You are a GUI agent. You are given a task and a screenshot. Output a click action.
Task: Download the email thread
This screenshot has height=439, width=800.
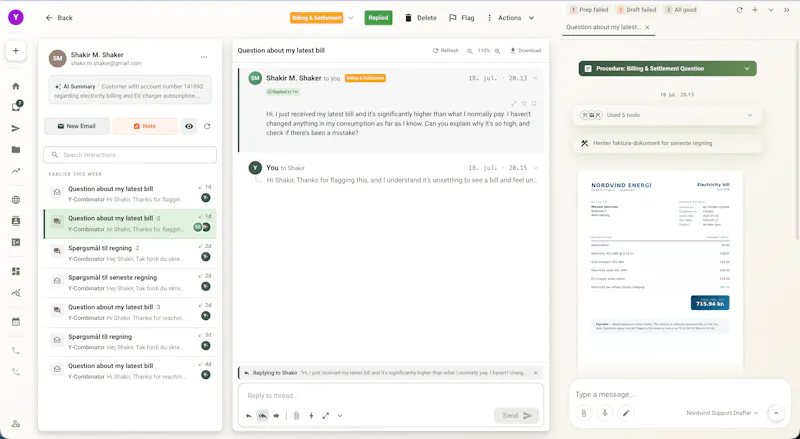click(525, 51)
